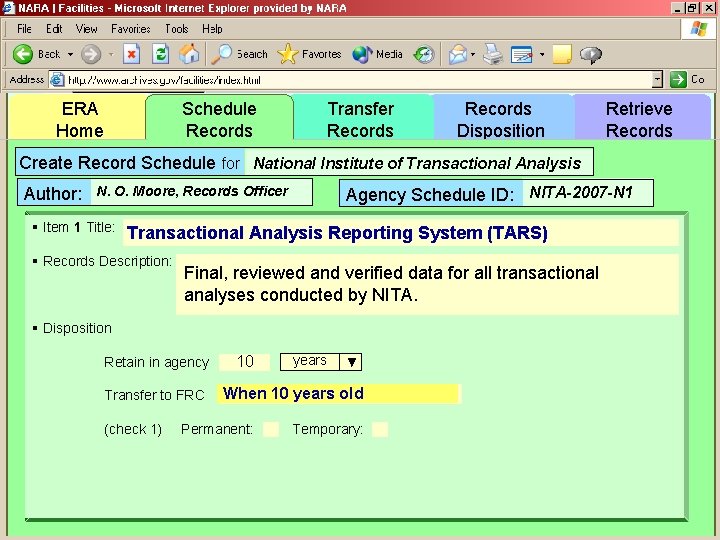Open the Mail options dropdown arrow
The image size is (720, 540).
[473, 54]
